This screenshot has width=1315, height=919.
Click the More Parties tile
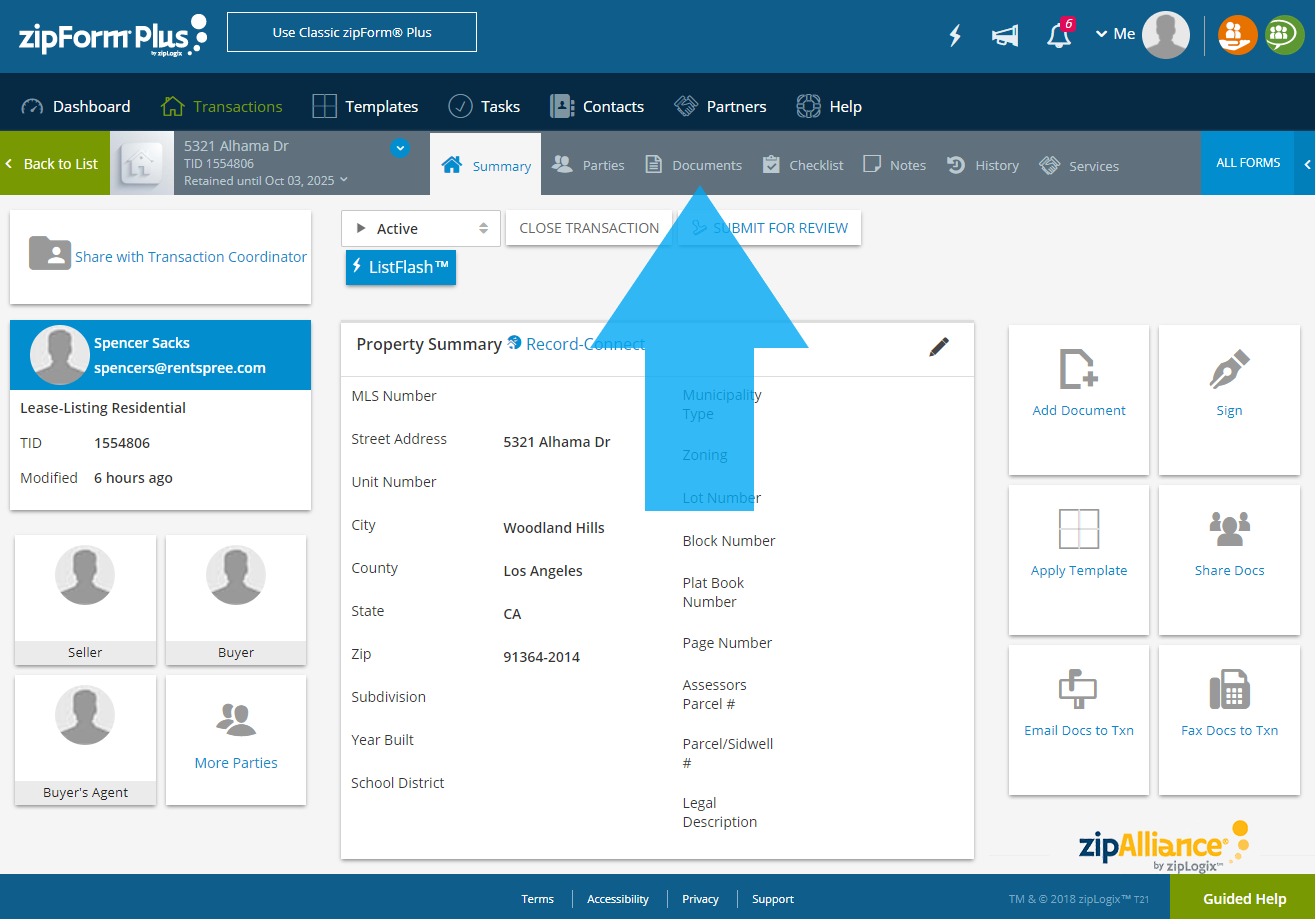(x=236, y=740)
